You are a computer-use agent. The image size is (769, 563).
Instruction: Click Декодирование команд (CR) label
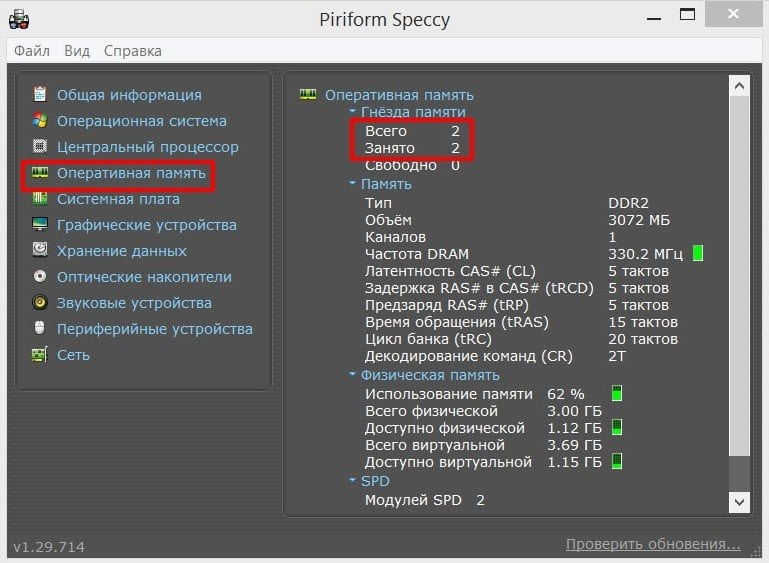468,356
